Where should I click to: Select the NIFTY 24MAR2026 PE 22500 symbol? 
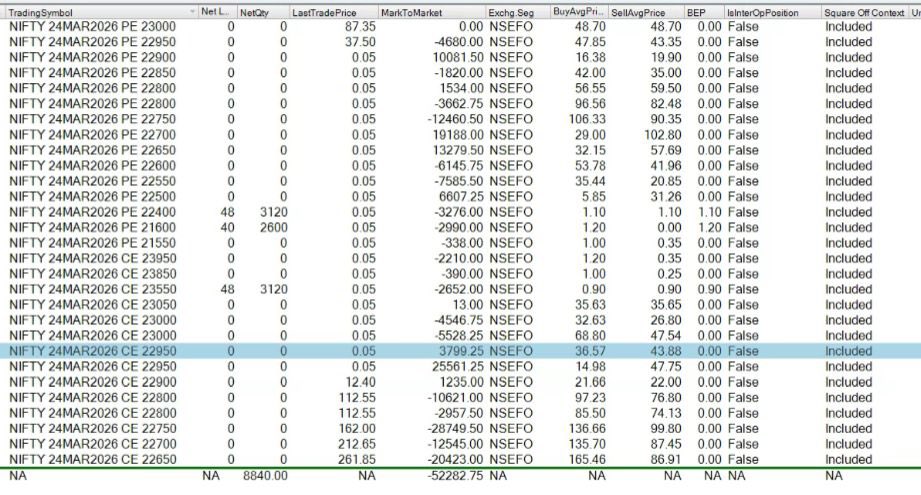coord(92,196)
